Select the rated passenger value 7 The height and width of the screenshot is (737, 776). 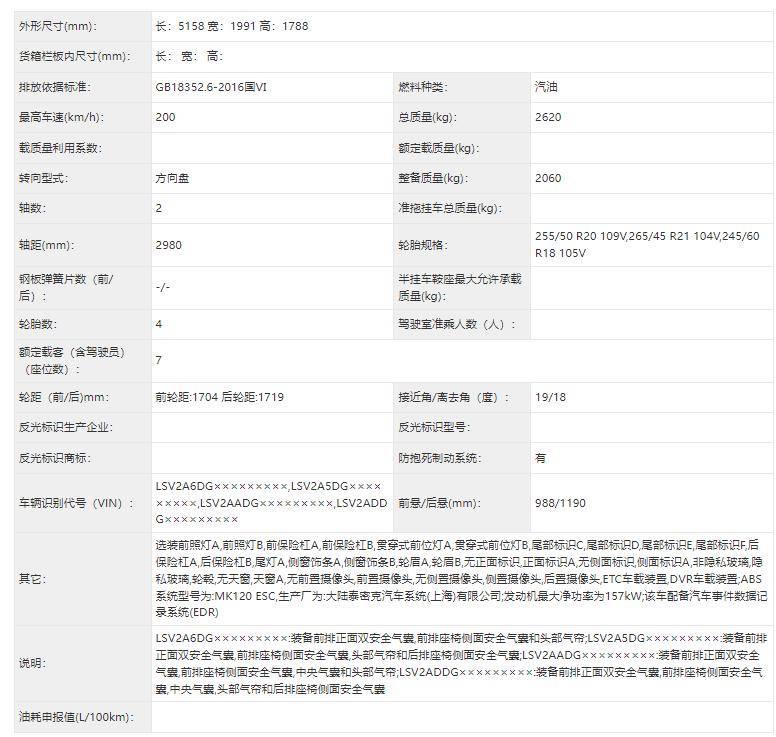[158, 360]
